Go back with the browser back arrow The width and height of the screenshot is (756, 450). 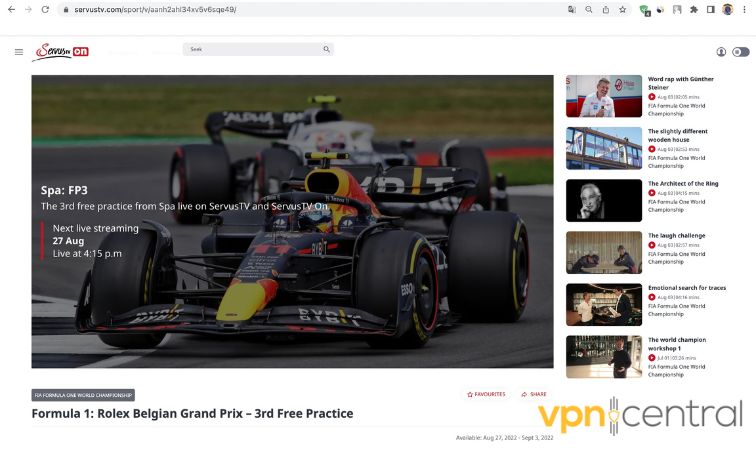coord(12,9)
